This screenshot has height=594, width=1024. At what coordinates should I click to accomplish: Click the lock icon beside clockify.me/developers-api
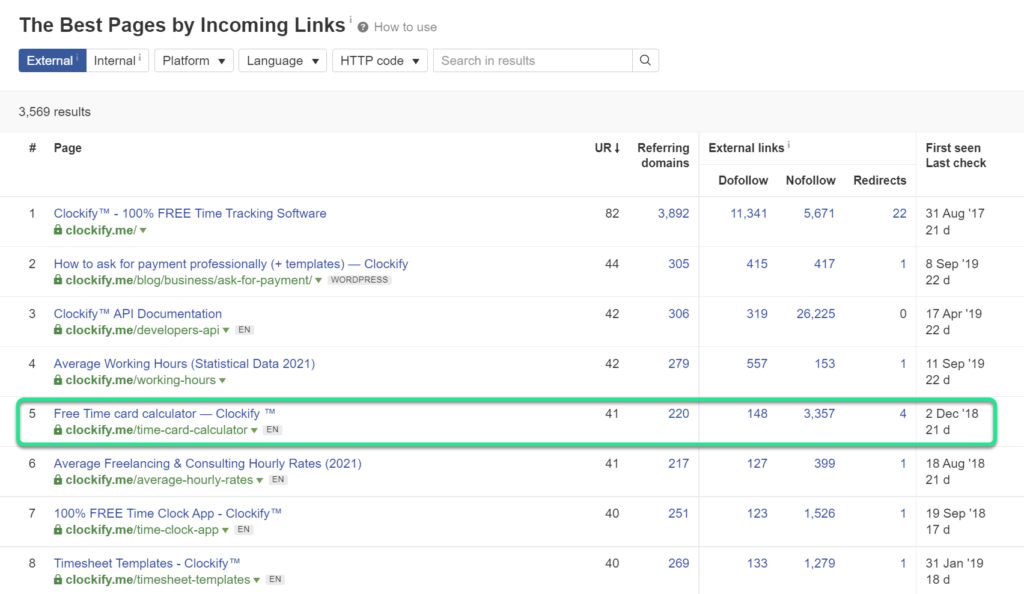pyautogui.click(x=58, y=330)
